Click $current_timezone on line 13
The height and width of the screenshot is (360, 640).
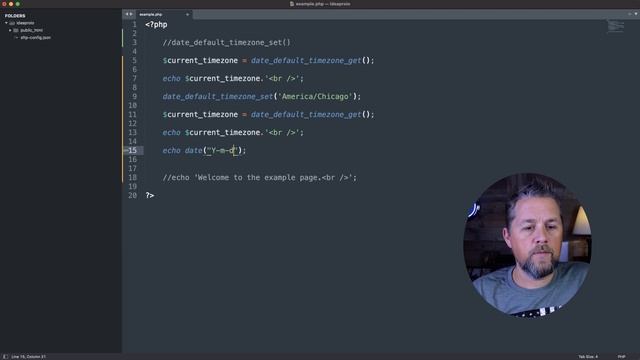[x=222, y=133]
